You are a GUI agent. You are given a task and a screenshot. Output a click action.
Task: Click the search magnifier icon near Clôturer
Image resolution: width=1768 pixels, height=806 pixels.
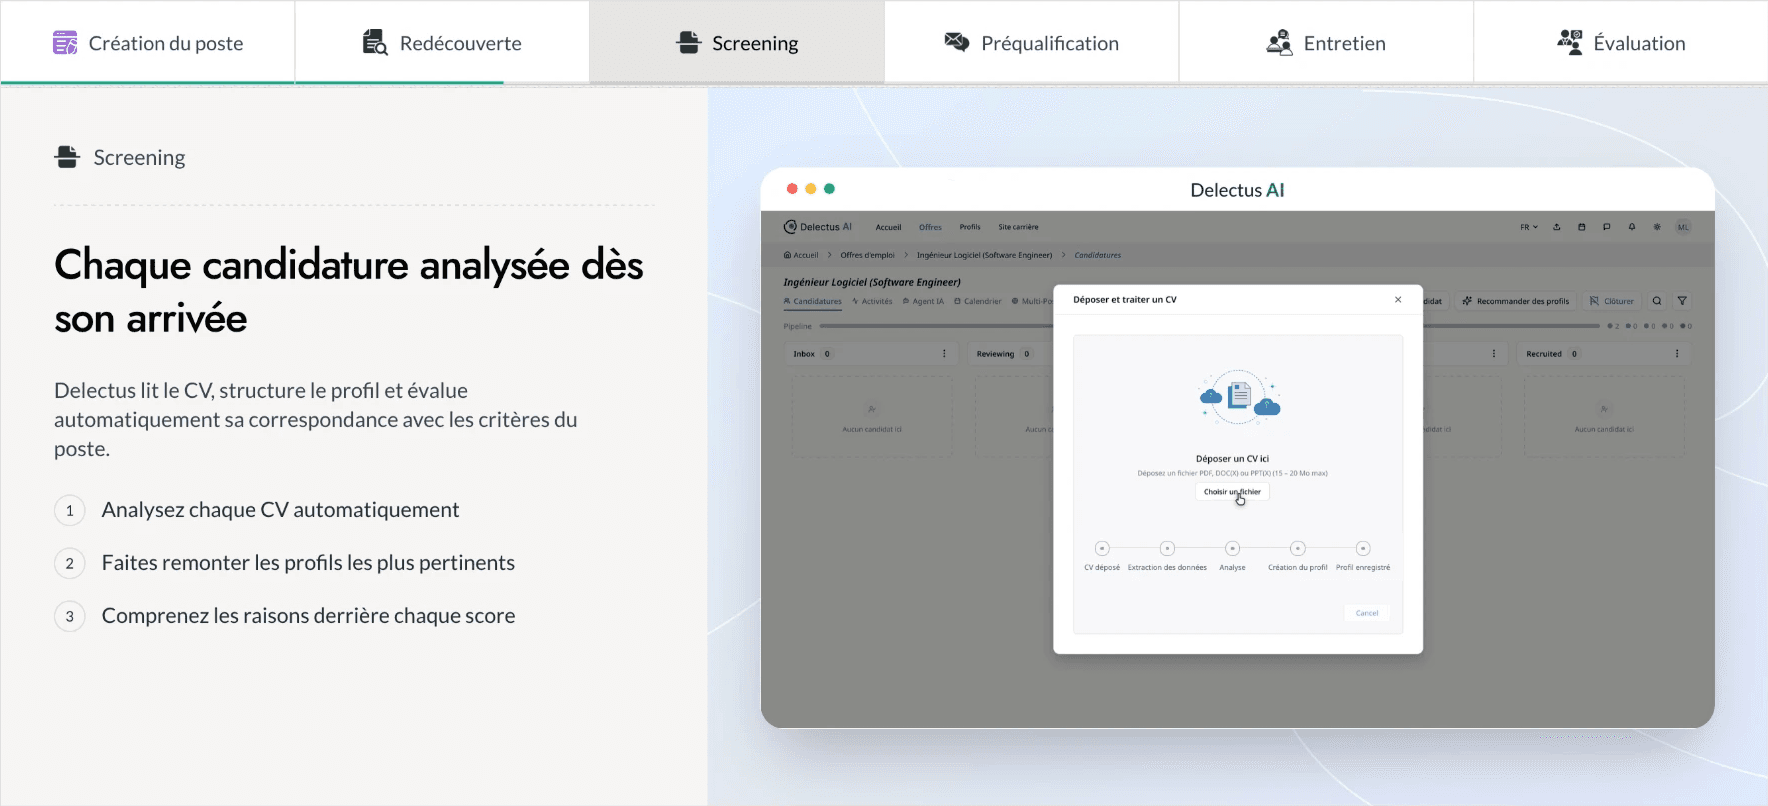(1657, 301)
